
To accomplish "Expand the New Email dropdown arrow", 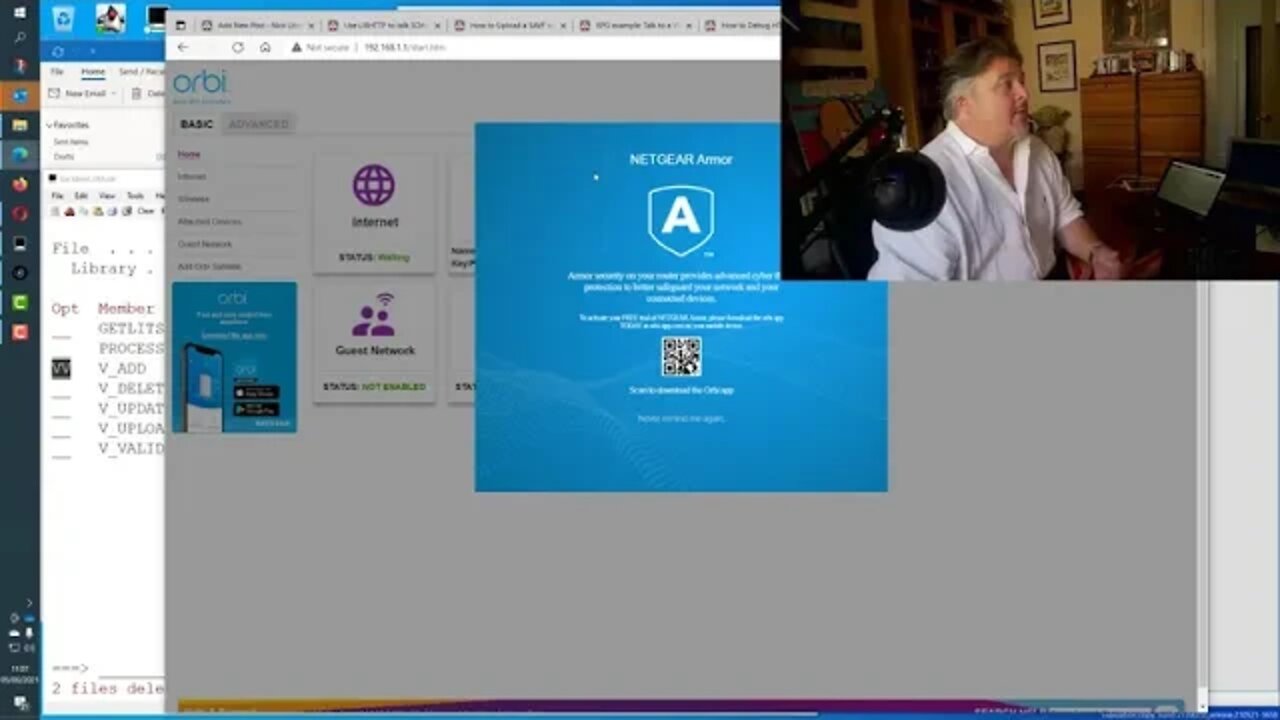I will tap(113, 94).
